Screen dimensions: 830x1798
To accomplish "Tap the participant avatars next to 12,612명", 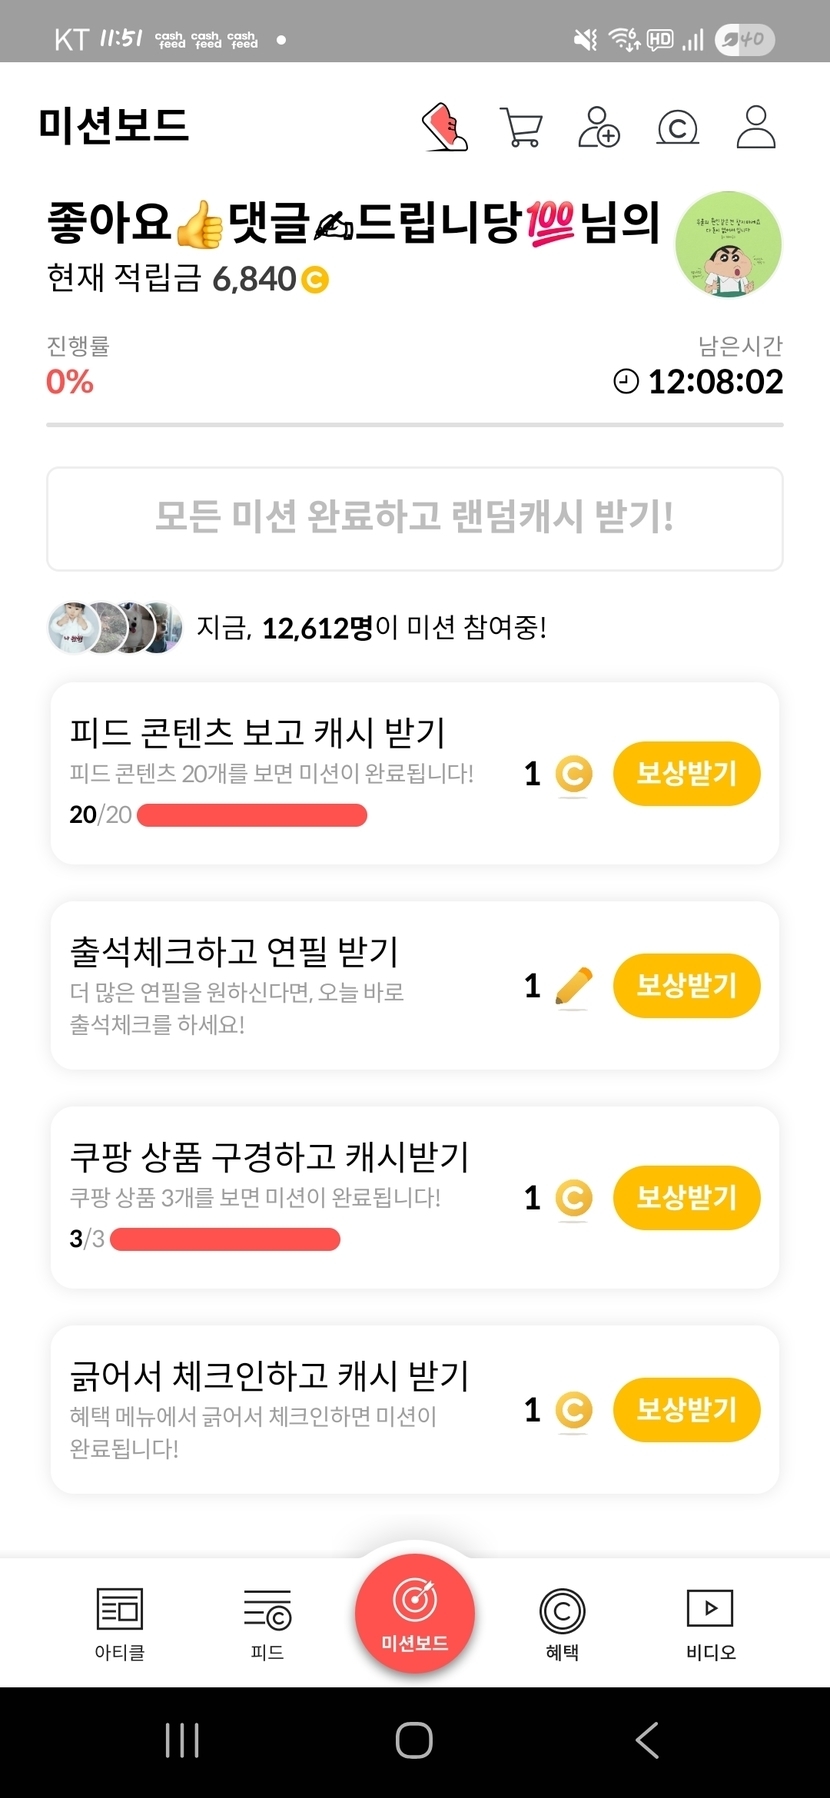I will click(x=115, y=628).
